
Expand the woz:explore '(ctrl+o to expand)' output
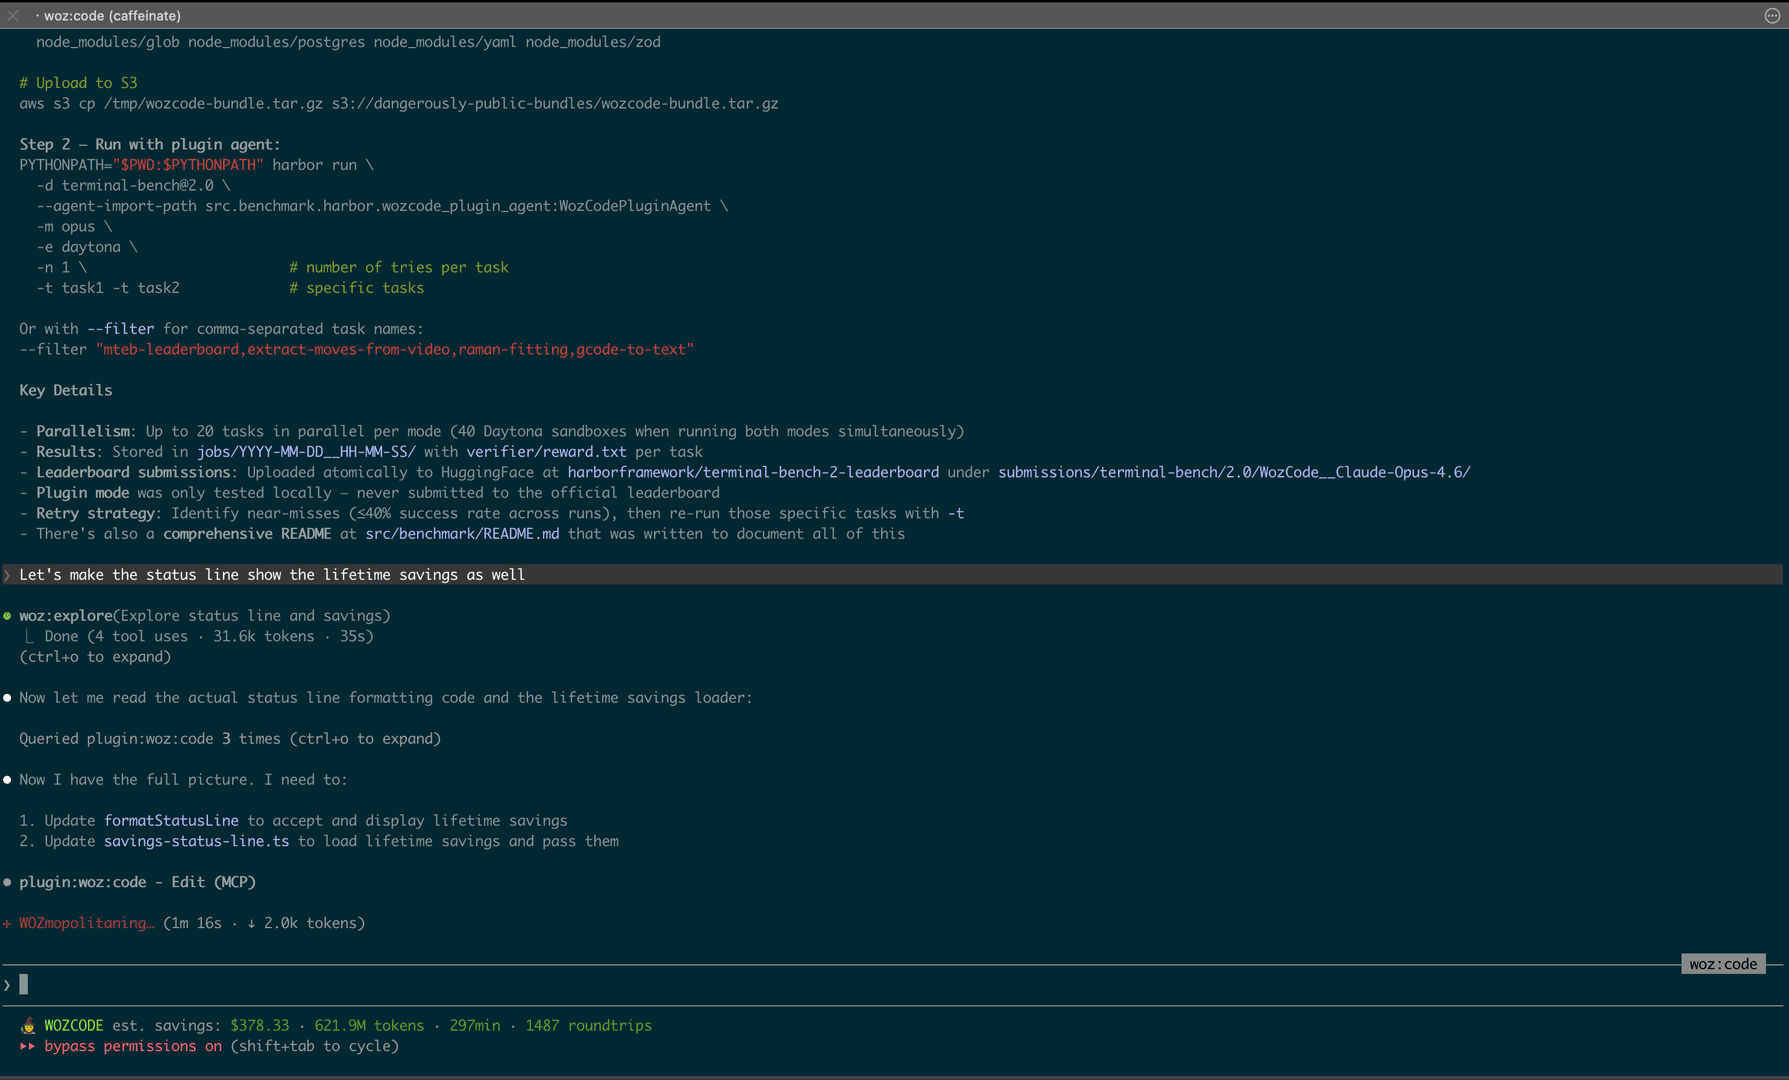(x=95, y=657)
